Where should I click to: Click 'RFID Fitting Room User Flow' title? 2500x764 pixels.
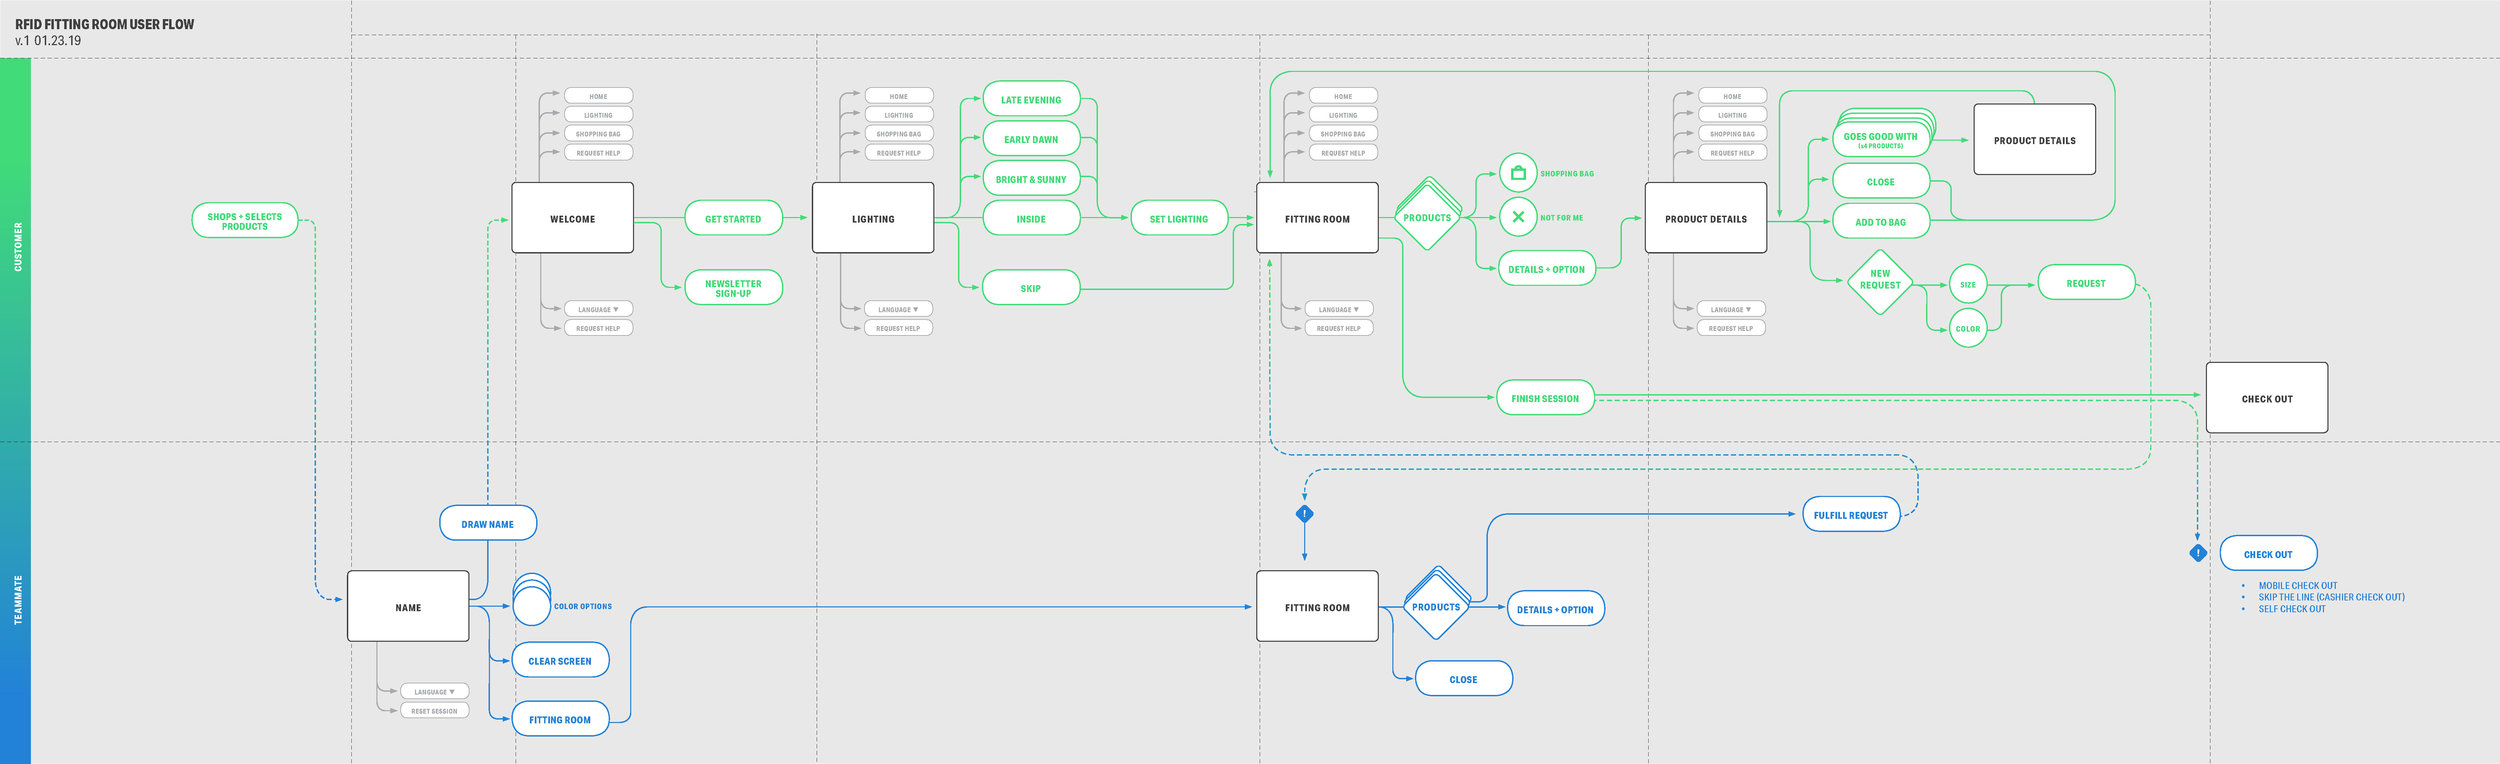click(x=105, y=24)
